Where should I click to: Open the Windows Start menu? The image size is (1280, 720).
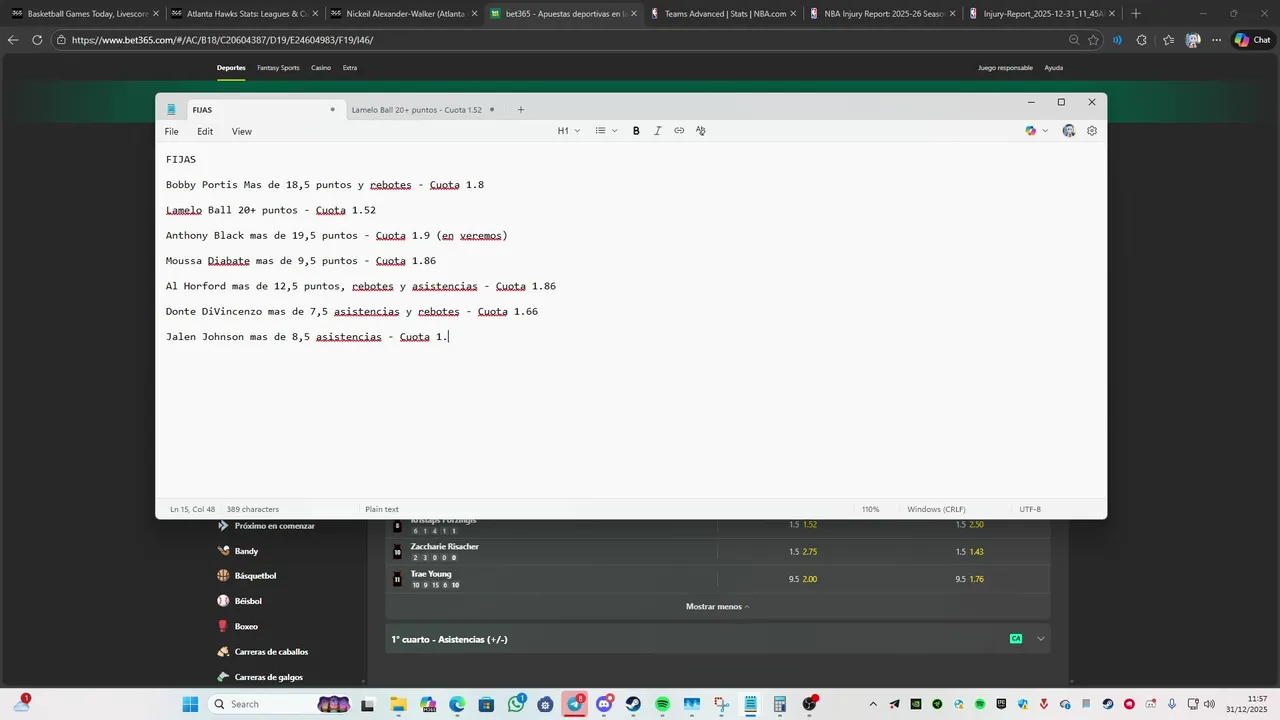(190, 704)
